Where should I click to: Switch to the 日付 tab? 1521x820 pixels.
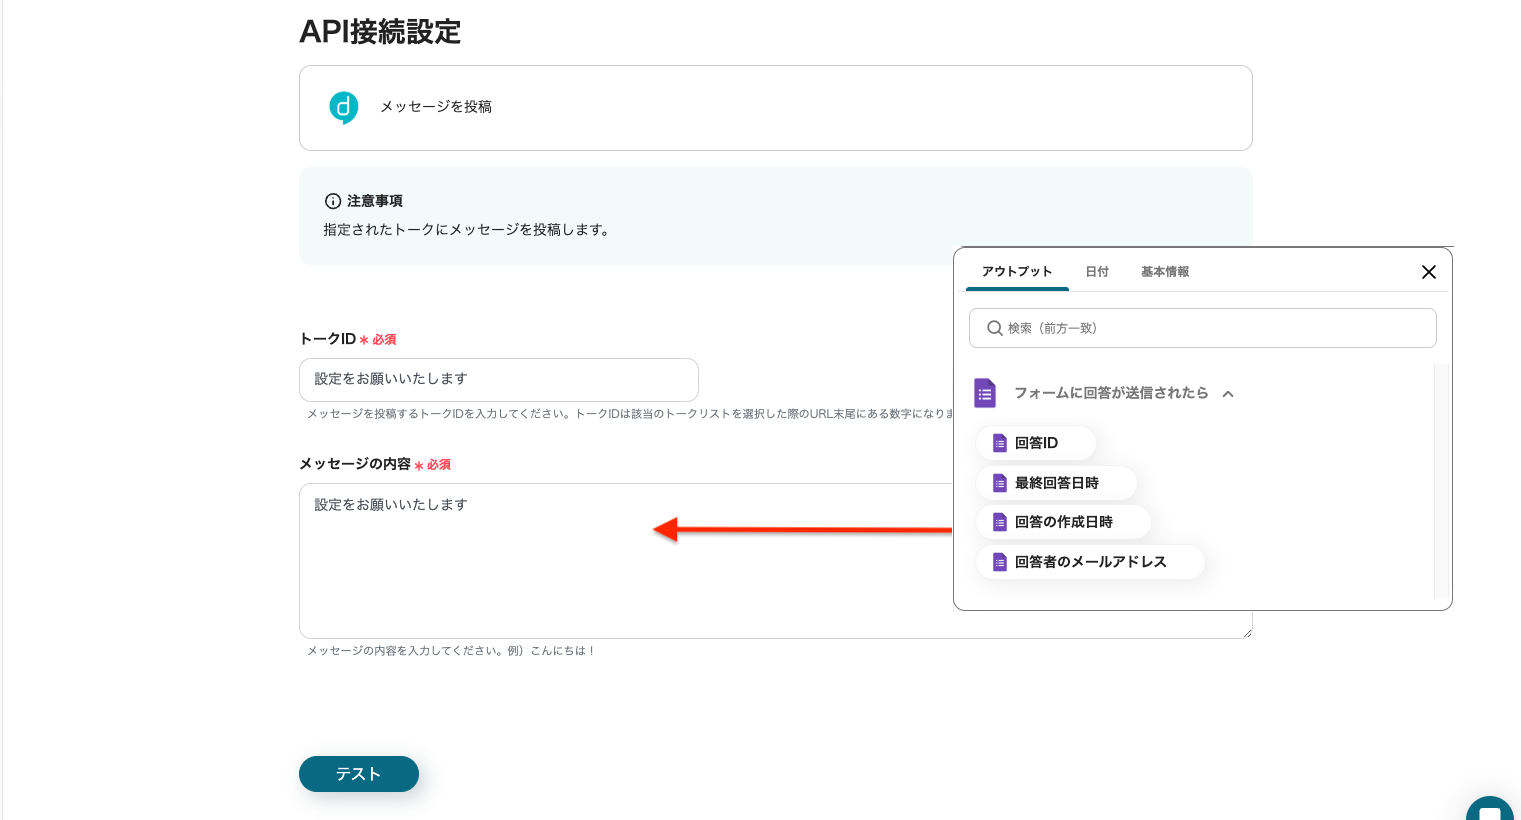[x=1097, y=272]
